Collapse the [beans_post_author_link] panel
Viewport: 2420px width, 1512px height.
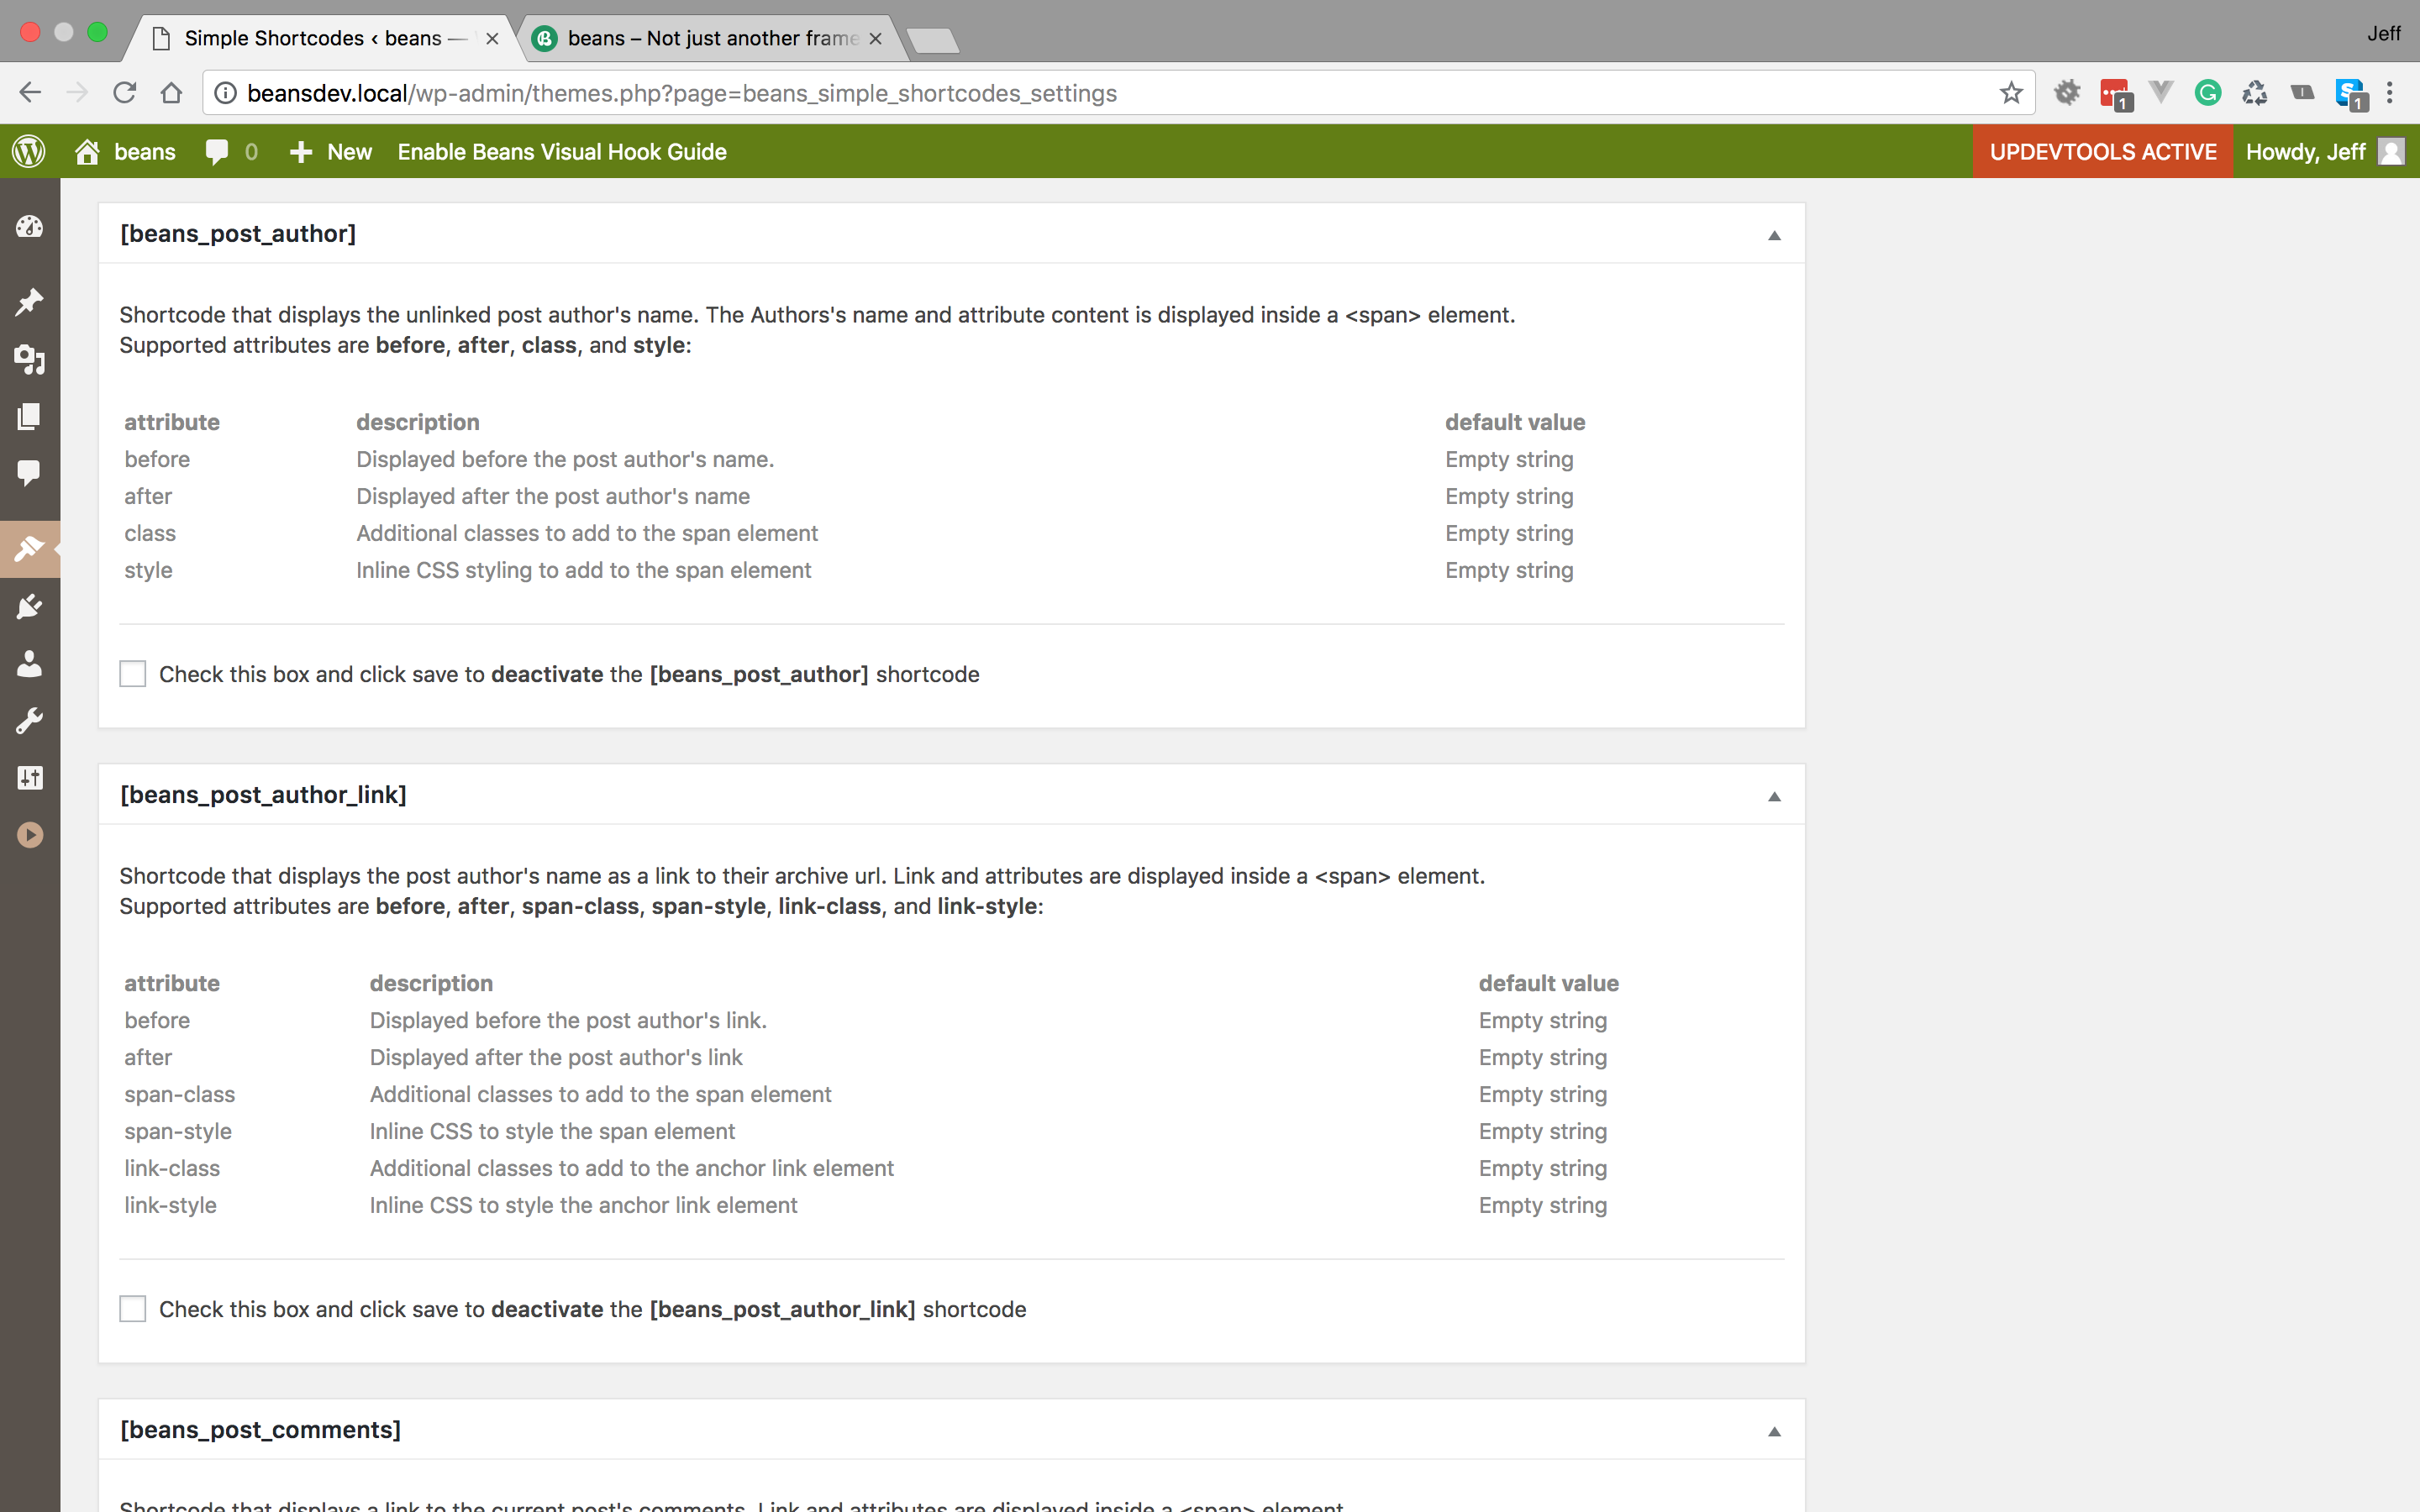pos(1774,796)
